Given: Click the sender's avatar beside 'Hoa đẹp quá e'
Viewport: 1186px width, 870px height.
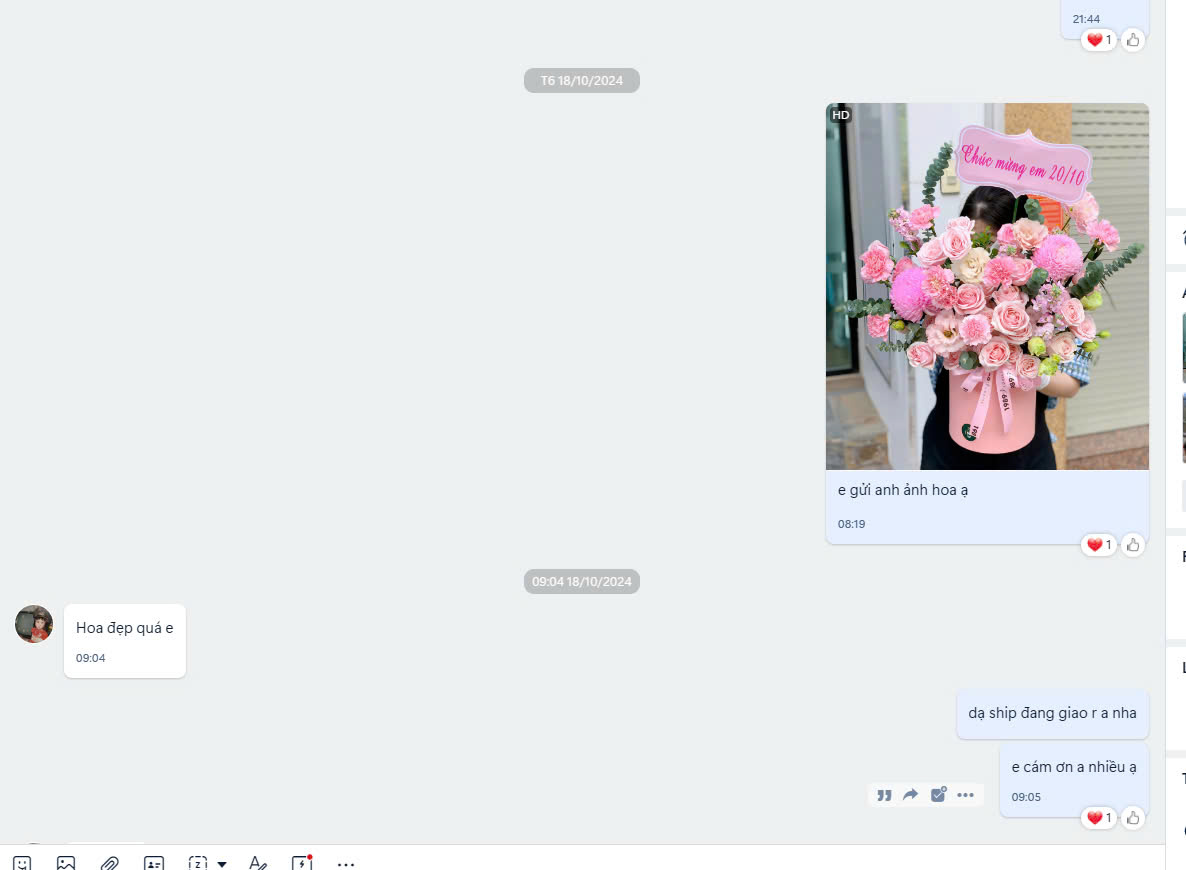Looking at the screenshot, I should (34, 624).
